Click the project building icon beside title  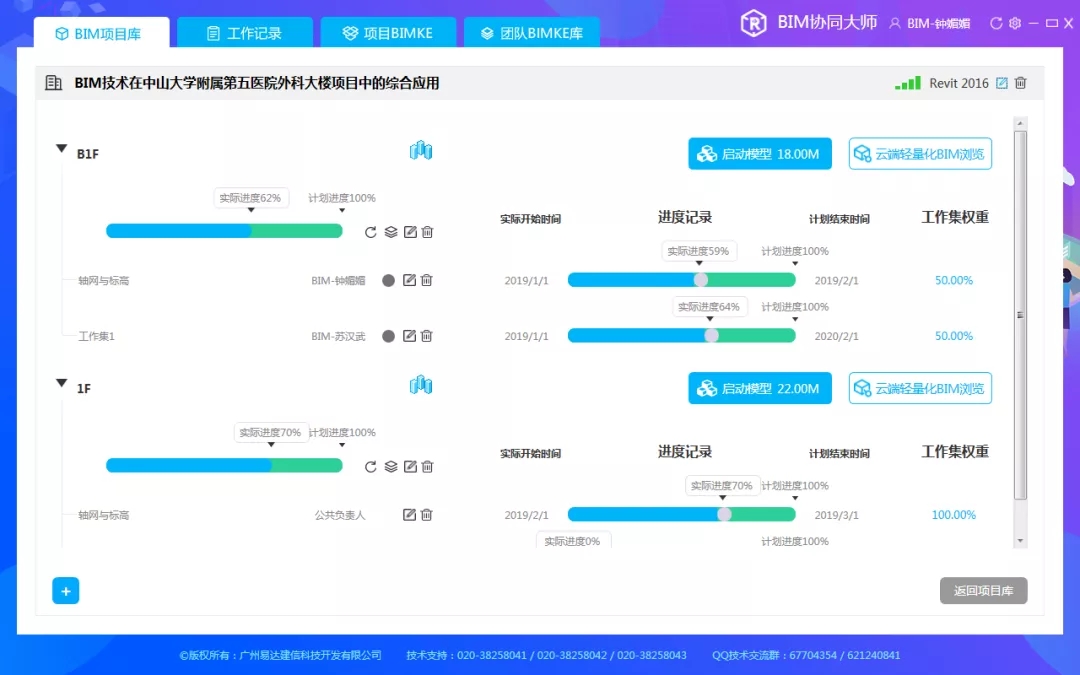(x=54, y=83)
